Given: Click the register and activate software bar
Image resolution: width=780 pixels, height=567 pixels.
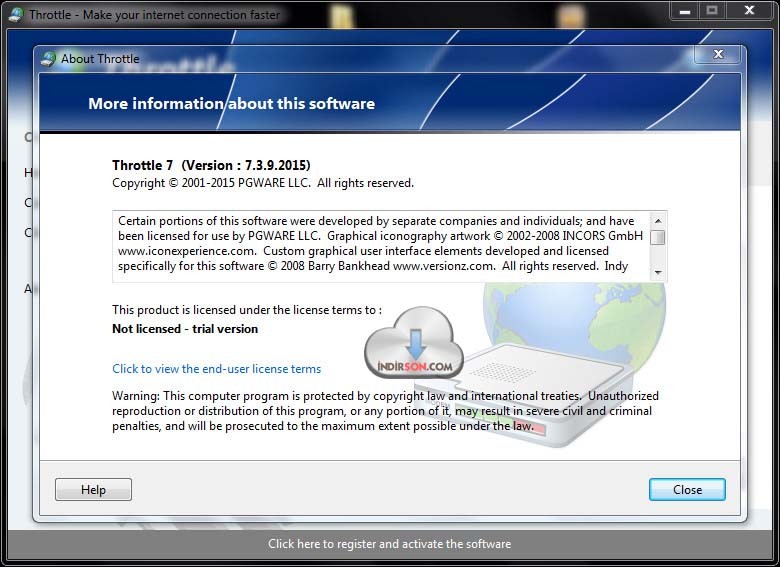Looking at the screenshot, I should pyautogui.click(x=390, y=544).
